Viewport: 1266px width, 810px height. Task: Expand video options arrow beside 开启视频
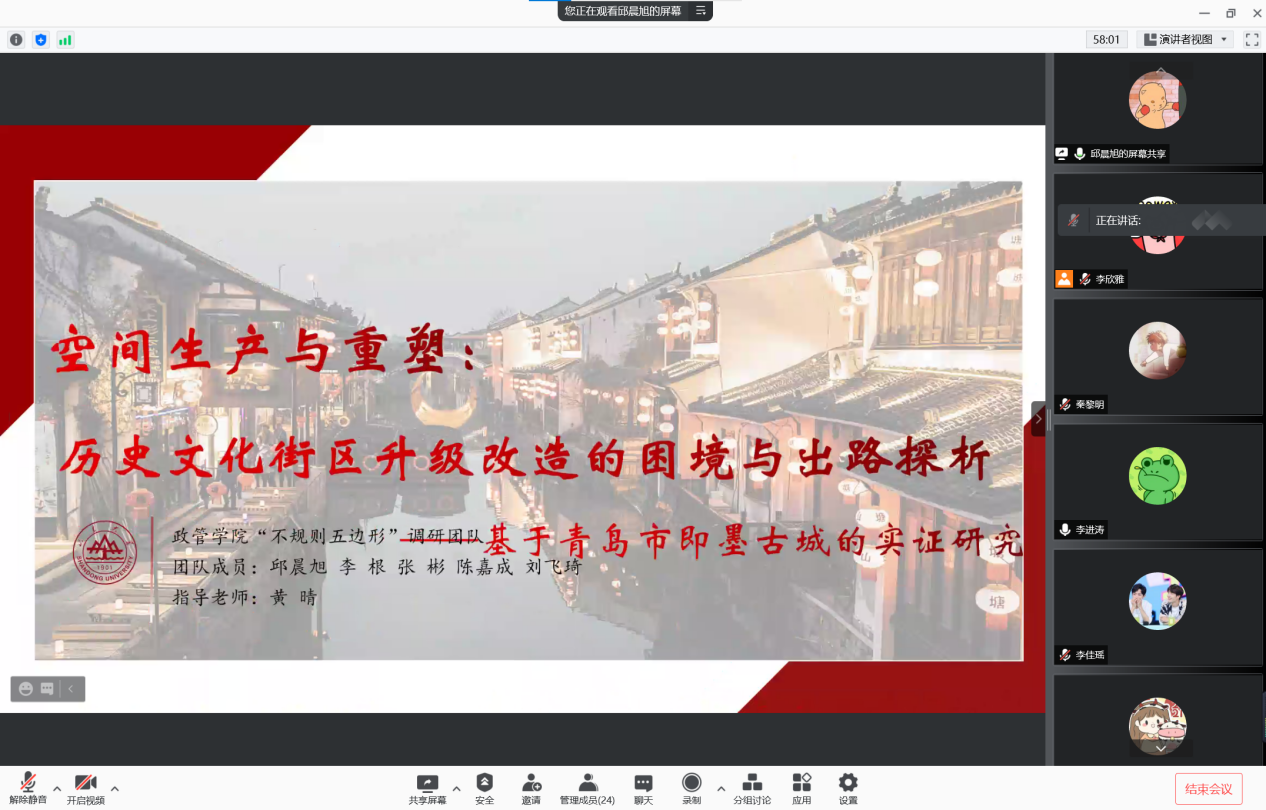click(115, 788)
